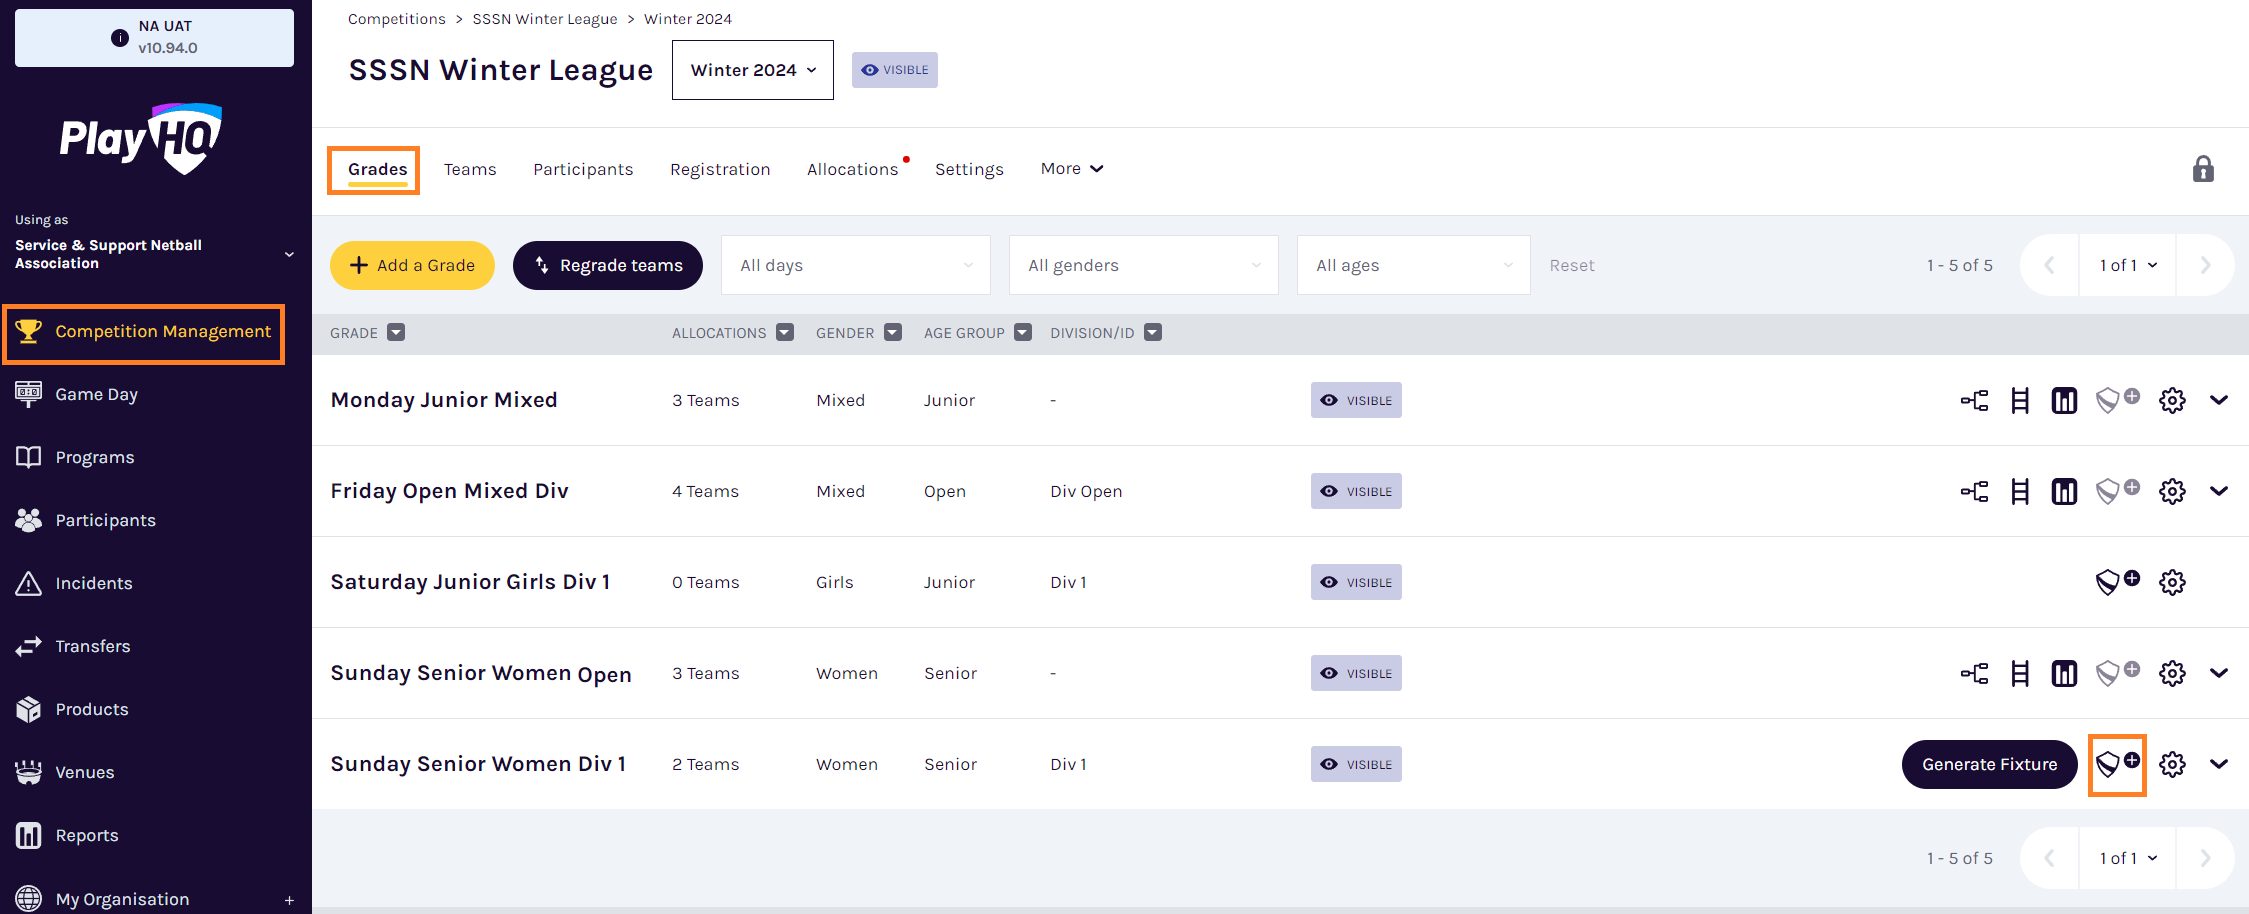
Task: Select the Grades tab
Action: pos(378,170)
